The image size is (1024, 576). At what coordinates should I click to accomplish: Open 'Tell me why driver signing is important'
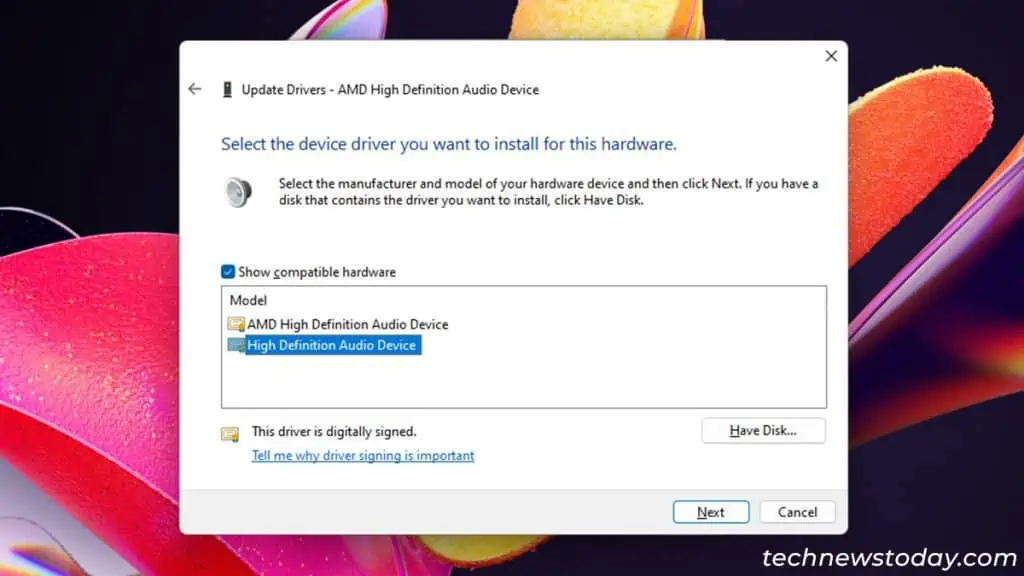click(363, 456)
